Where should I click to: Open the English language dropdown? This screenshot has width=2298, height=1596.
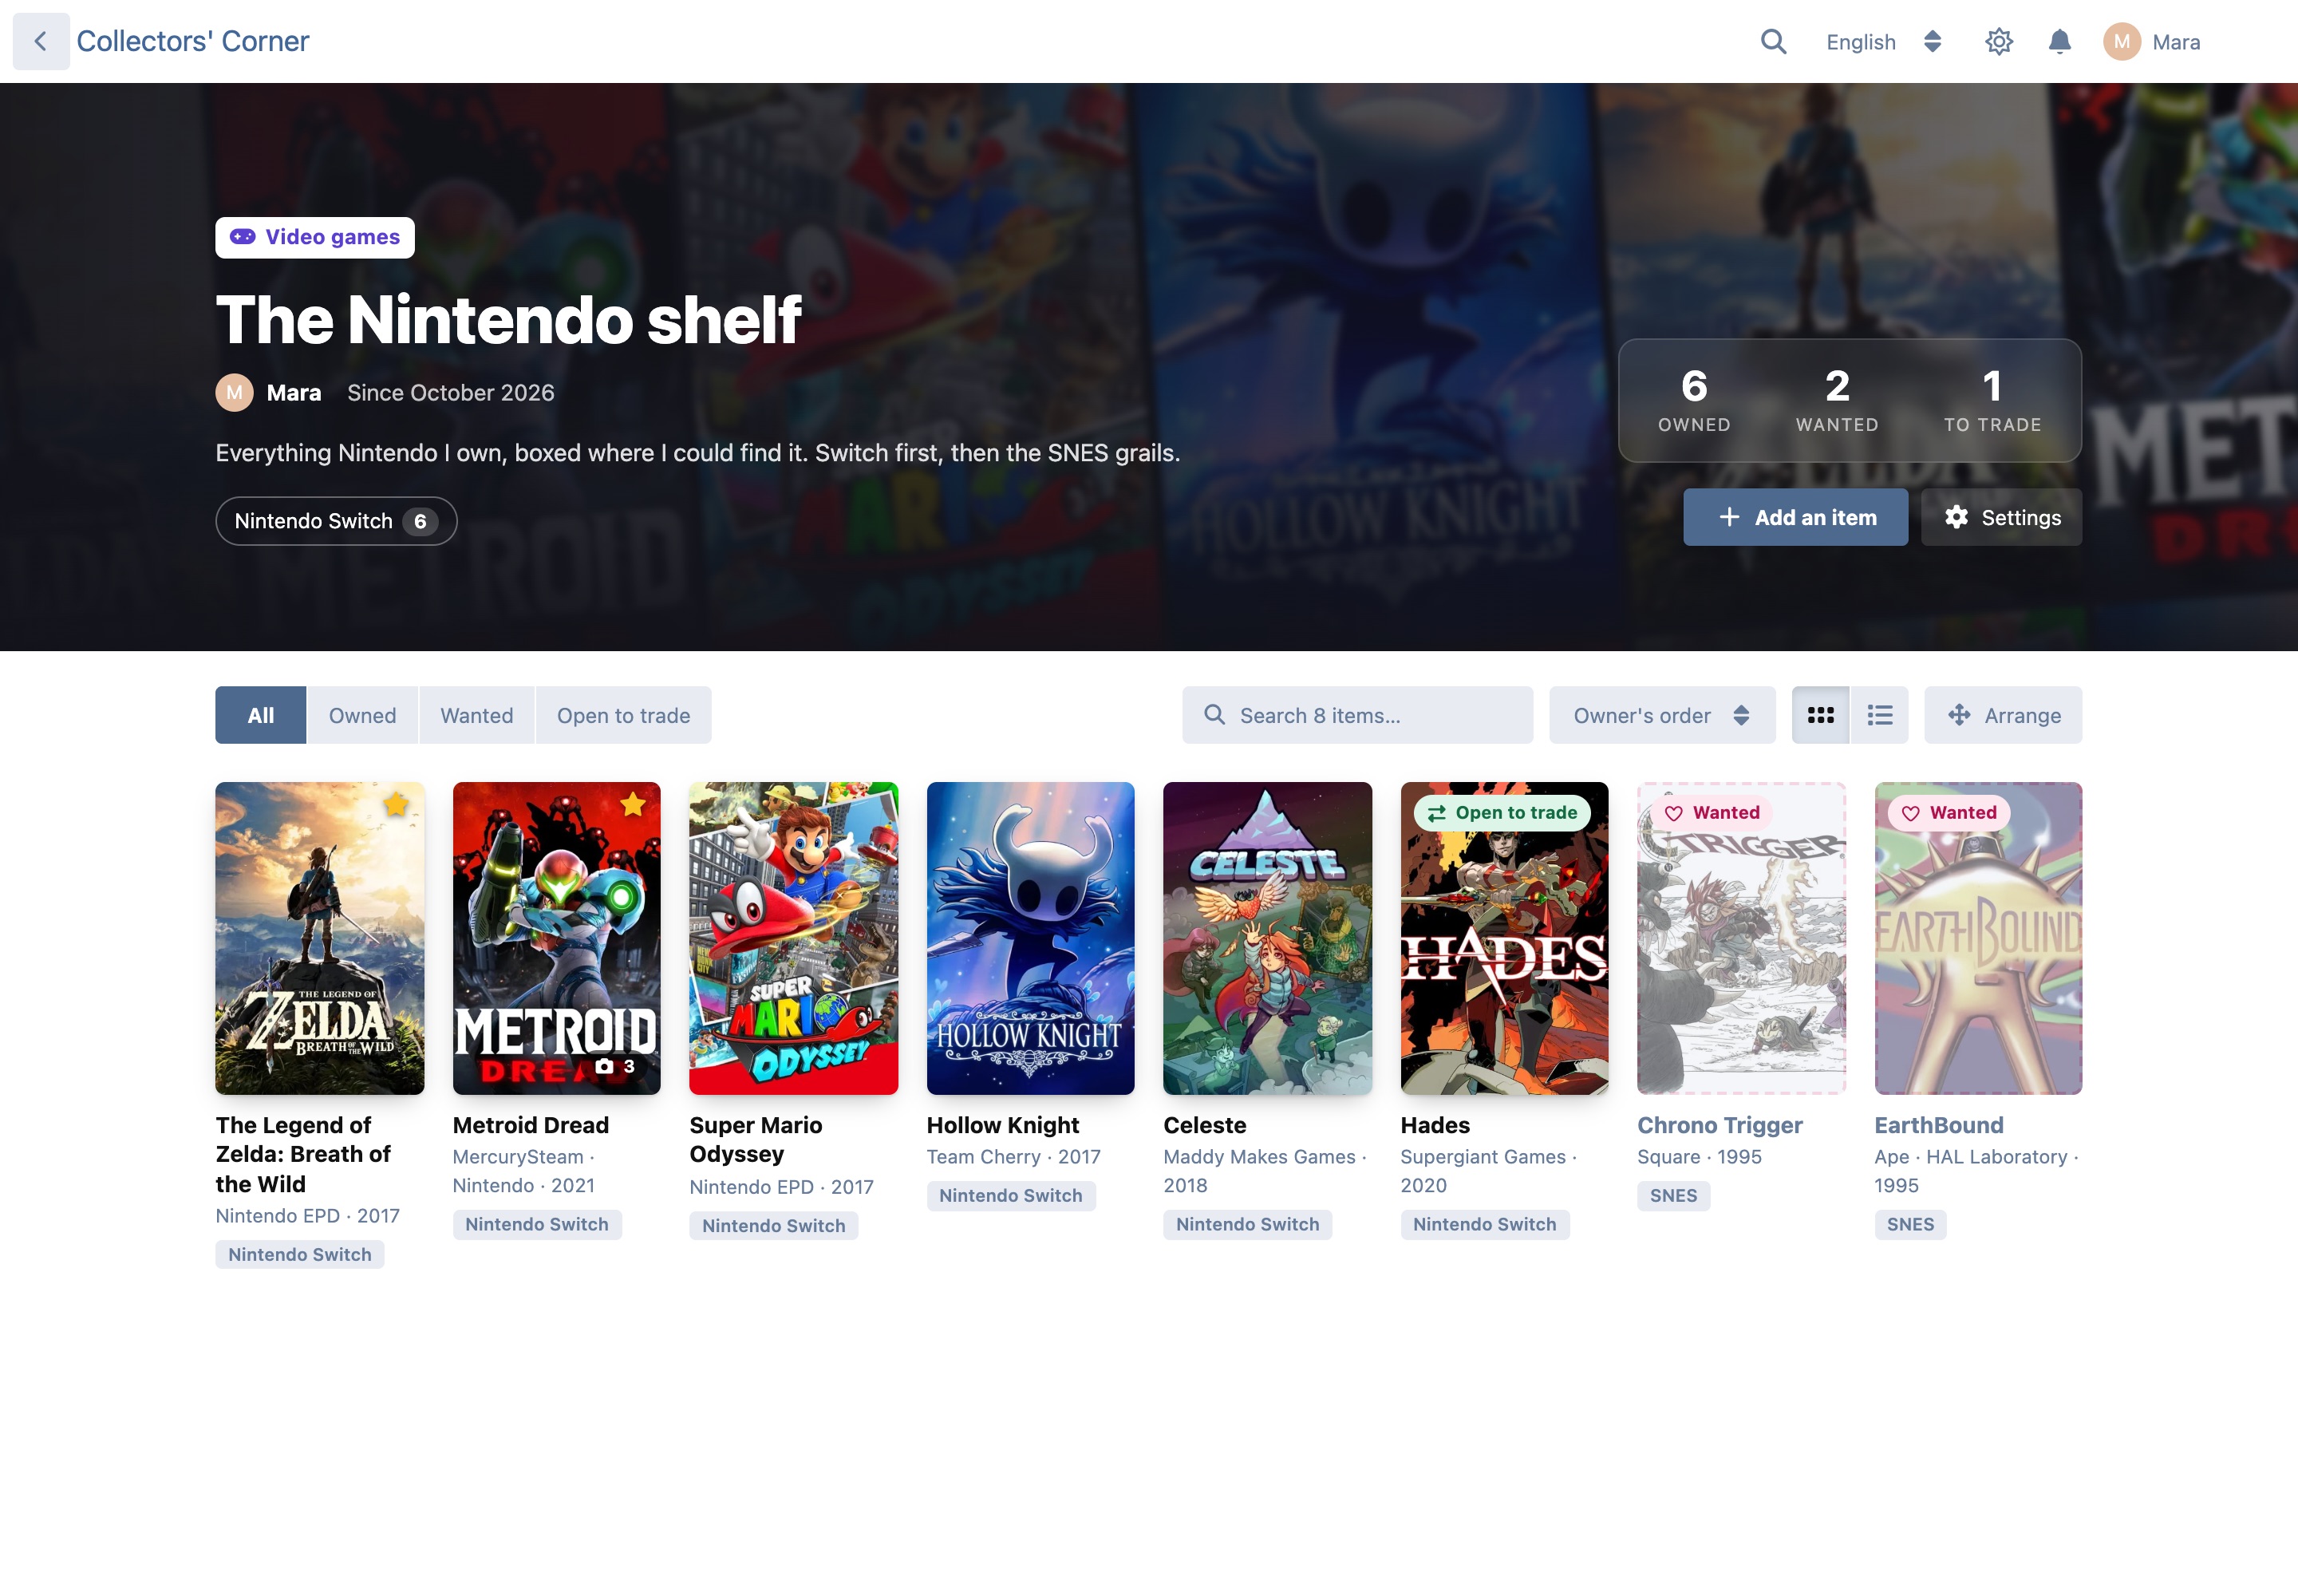[x=1884, y=42]
